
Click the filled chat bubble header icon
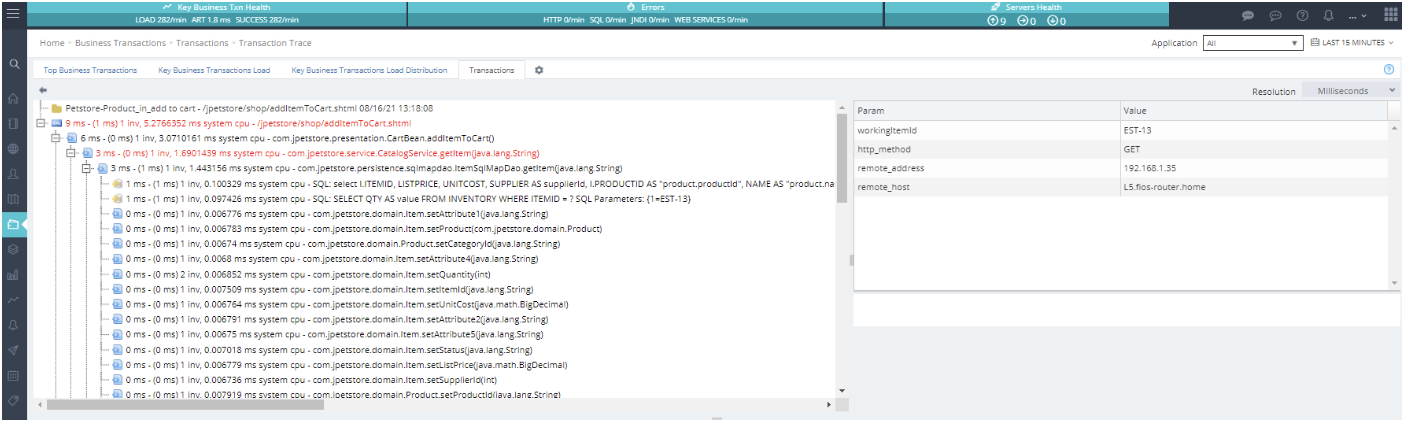coord(1248,16)
